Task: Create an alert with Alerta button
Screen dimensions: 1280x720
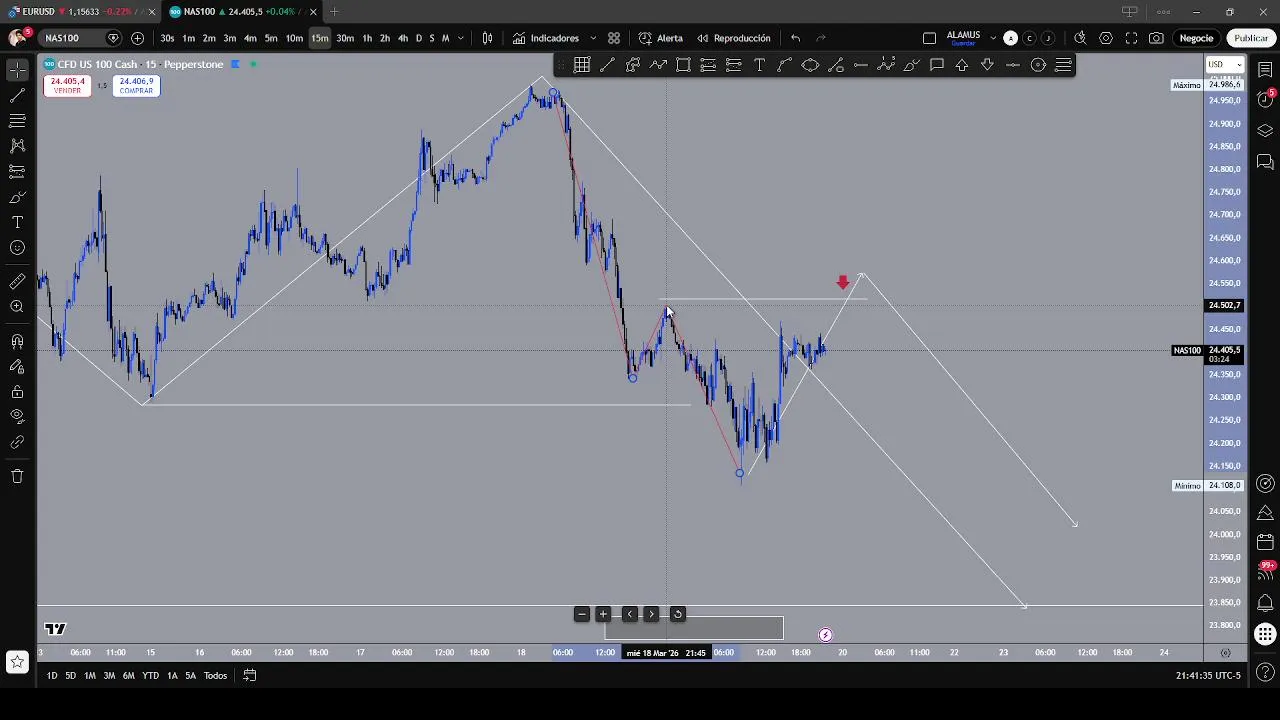Action: point(661,38)
